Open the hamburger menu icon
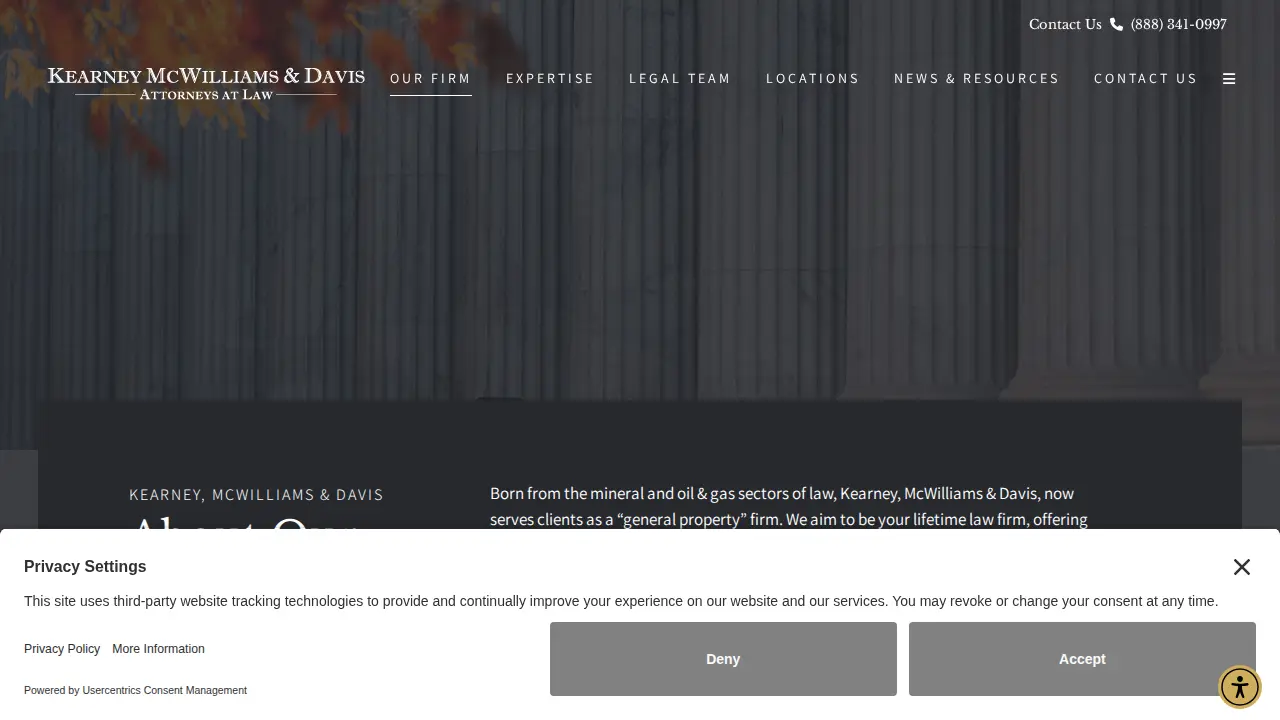This screenshot has height=720, width=1280. click(1229, 79)
